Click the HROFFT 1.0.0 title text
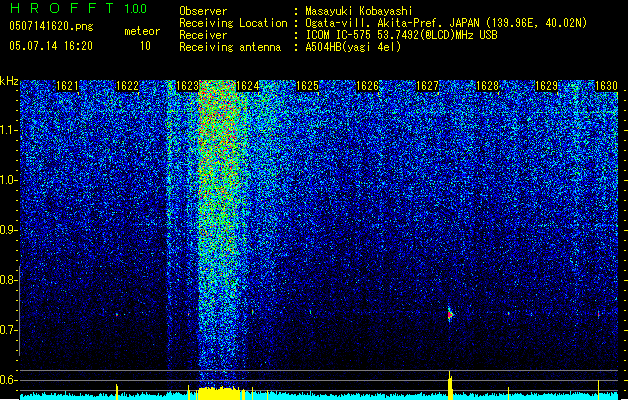This screenshot has height=400, width=629. 78,8
